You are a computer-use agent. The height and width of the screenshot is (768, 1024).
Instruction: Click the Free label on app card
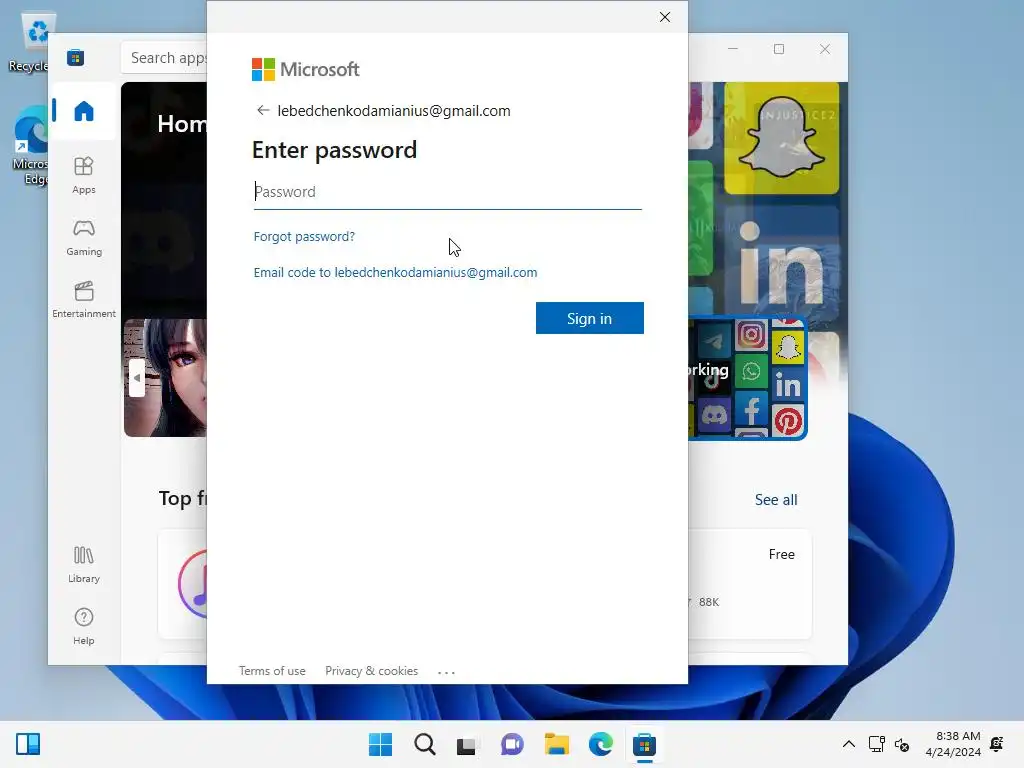781,554
